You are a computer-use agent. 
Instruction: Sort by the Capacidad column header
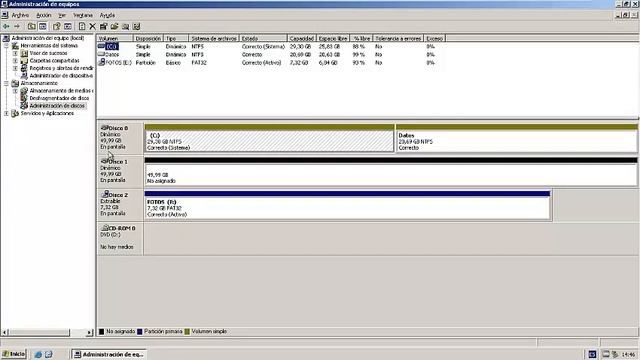click(302, 38)
